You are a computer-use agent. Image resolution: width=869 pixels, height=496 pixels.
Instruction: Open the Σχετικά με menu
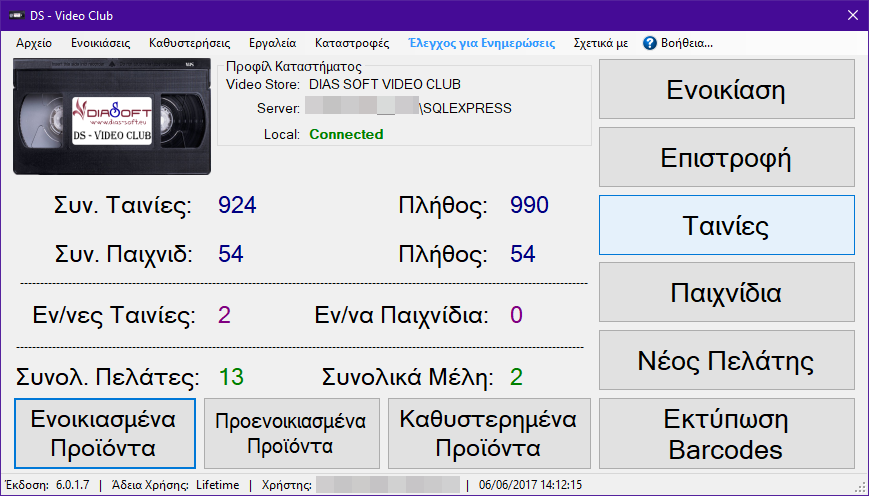coord(601,43)
